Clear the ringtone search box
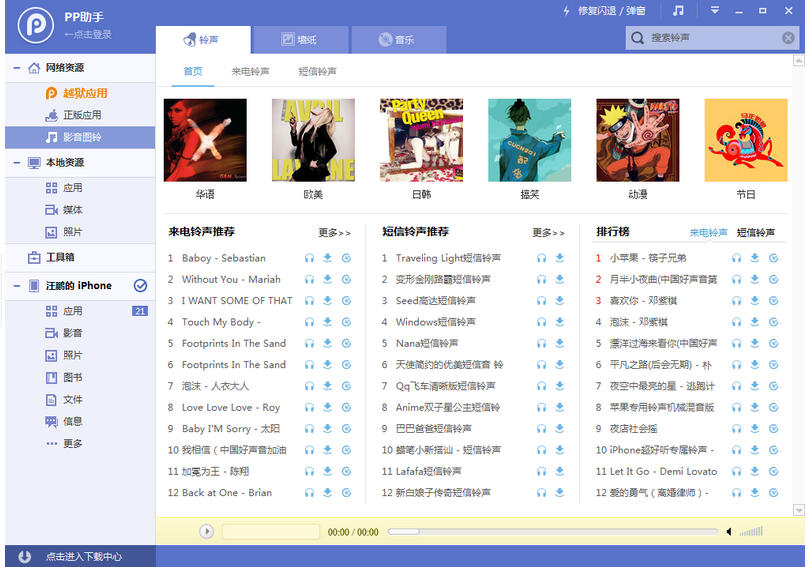Viewport: 807px width, 567px height. coord(788,38)
